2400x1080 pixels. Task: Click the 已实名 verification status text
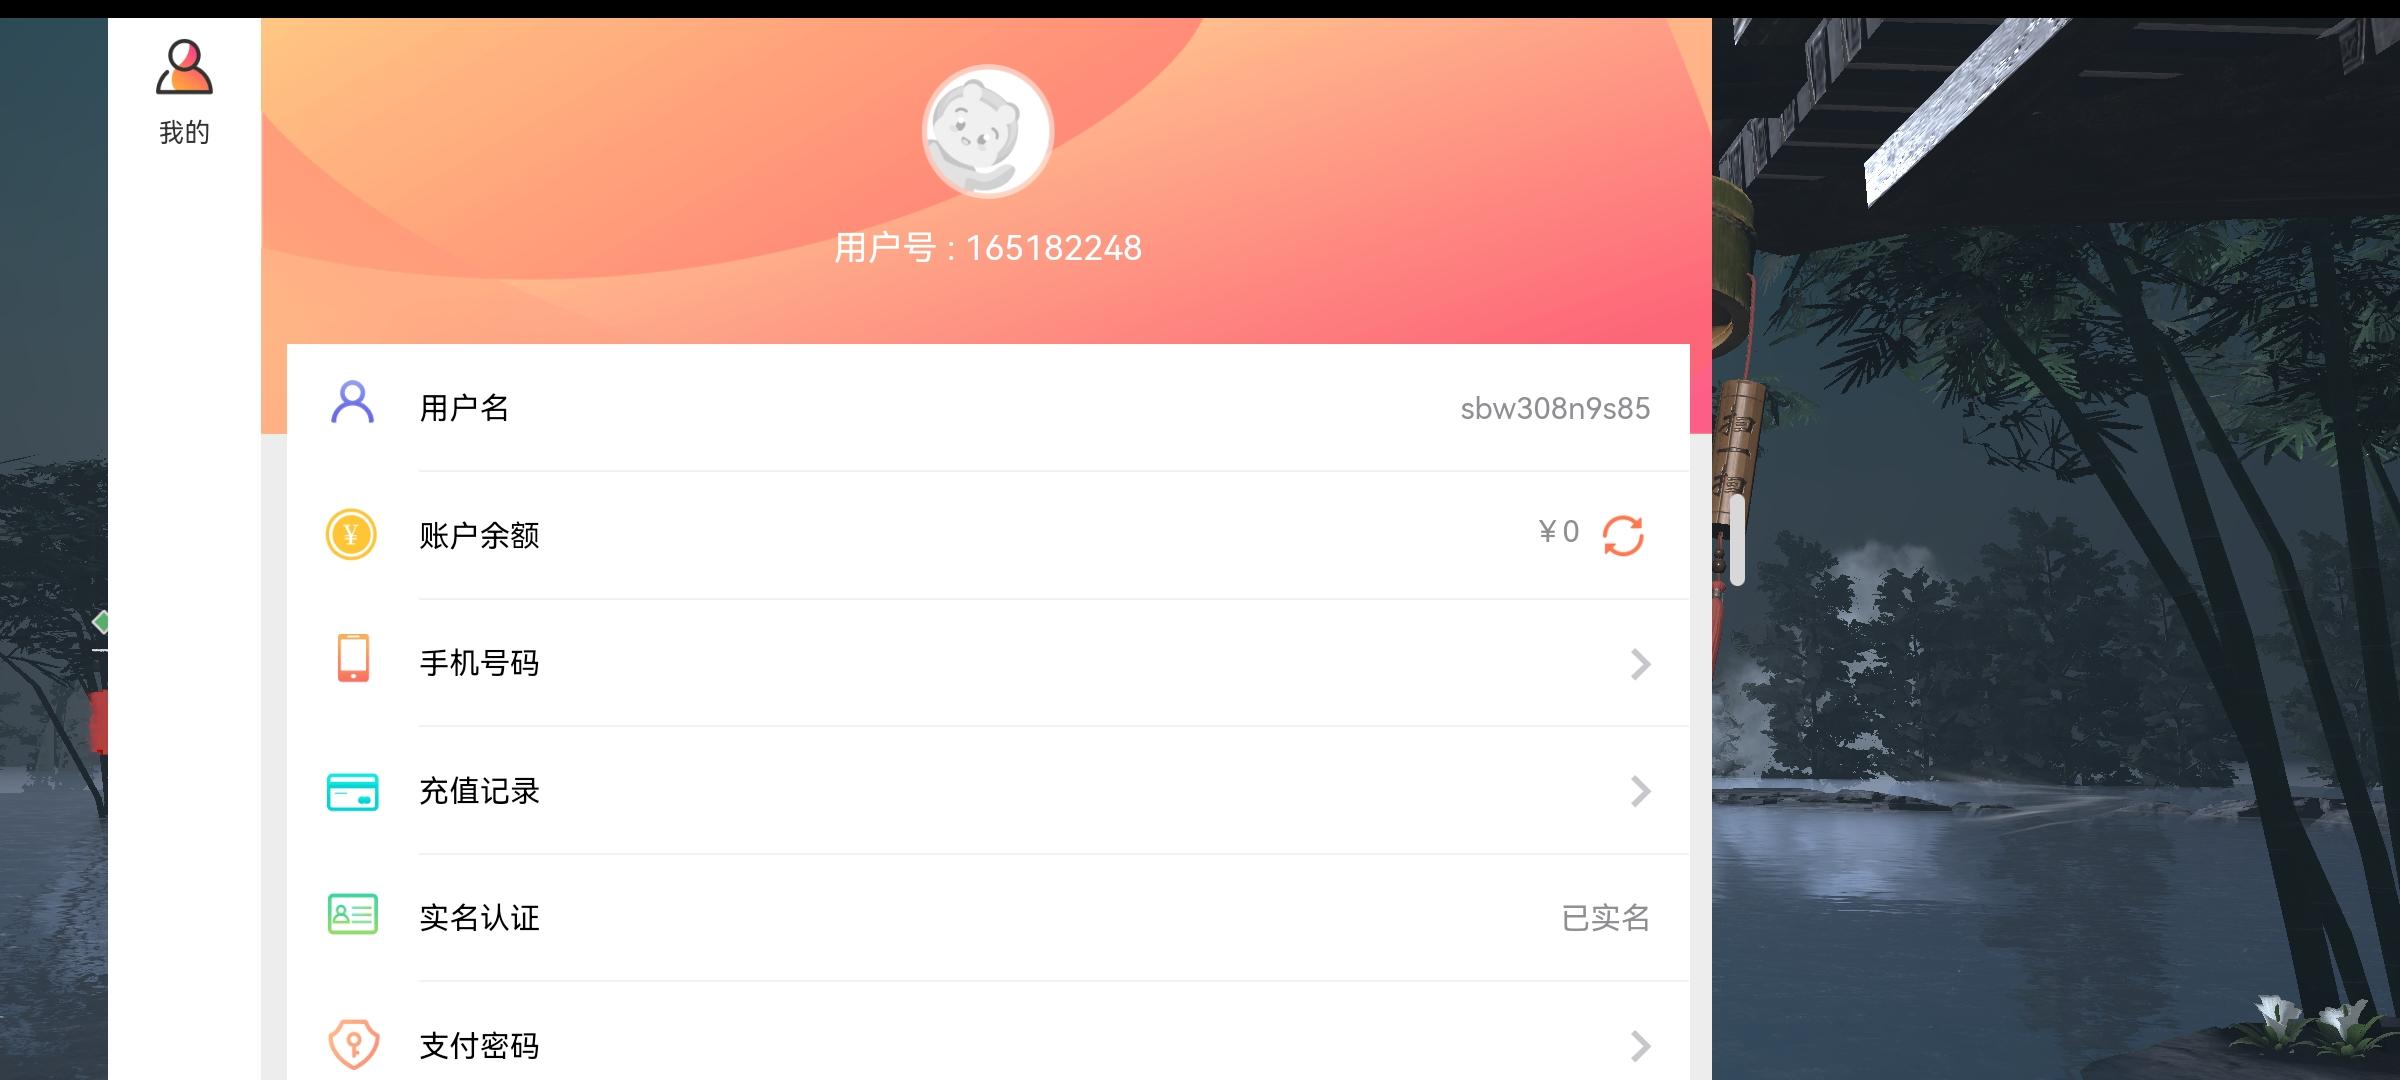coord(1606,918)
